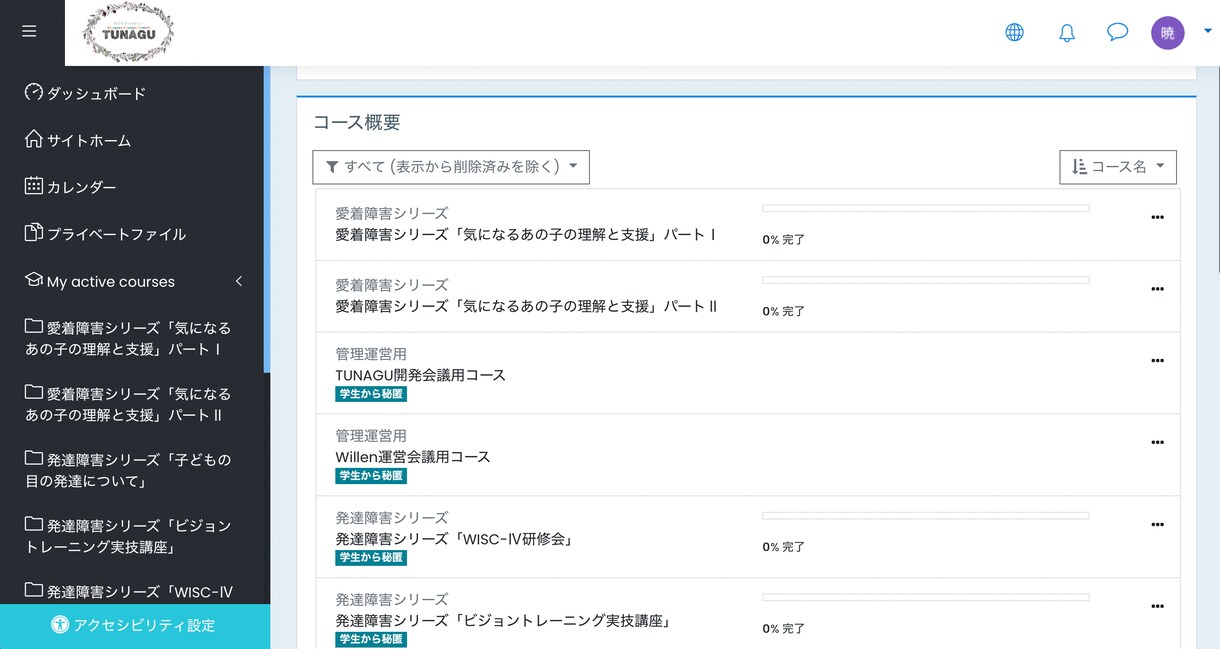The image size is (1220, 649).
Task: Open the purple user avatar
Action: pyautogui.click(x=1168, y=32)
